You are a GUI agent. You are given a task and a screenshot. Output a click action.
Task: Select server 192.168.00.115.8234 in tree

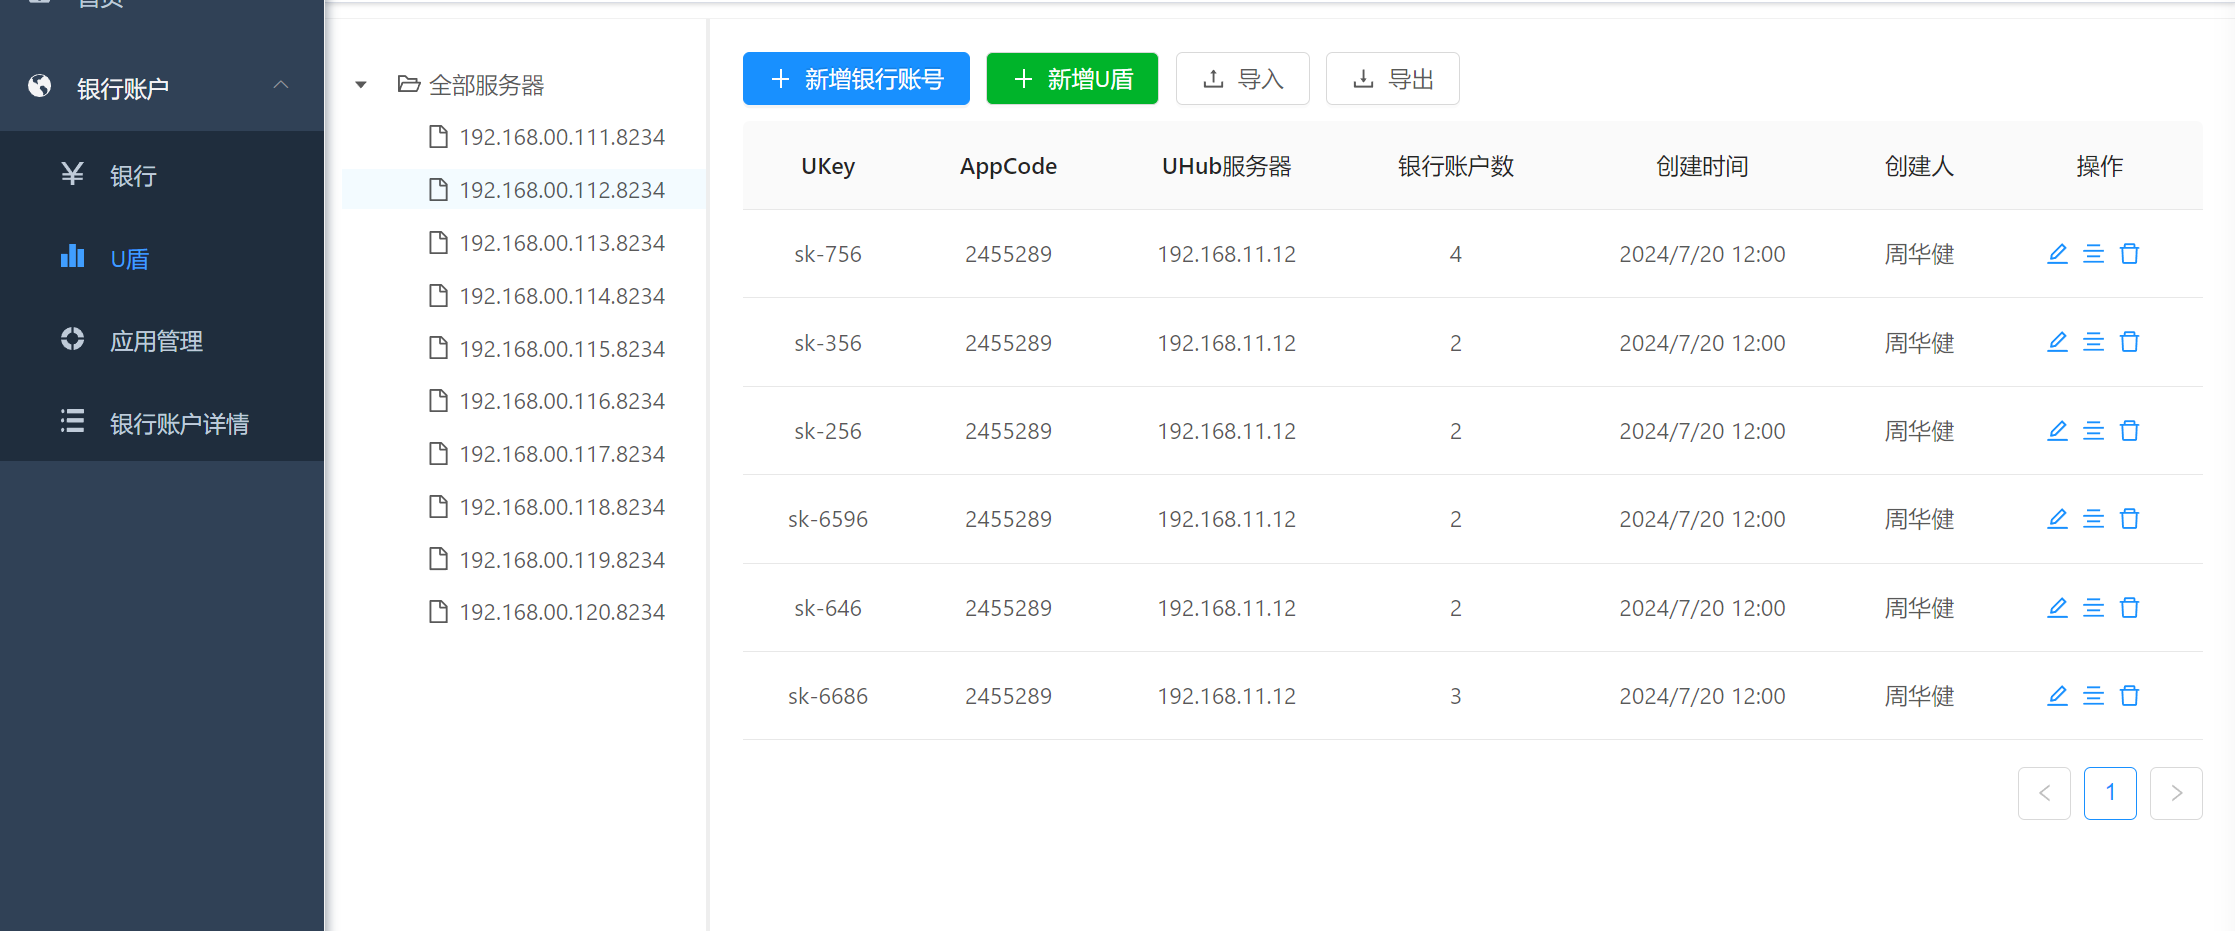561,349
